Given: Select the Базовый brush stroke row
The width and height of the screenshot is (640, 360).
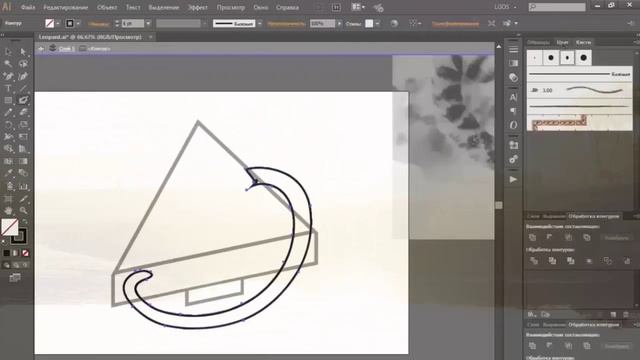Looking at the screenshot, I should pos(579,74).
